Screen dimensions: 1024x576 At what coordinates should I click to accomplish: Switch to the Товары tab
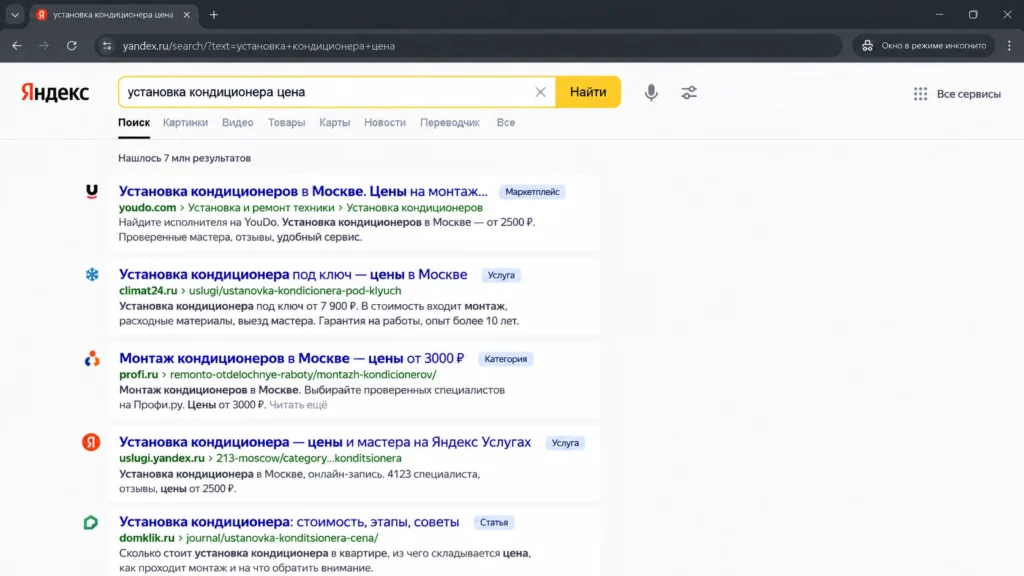coord(287,123)
